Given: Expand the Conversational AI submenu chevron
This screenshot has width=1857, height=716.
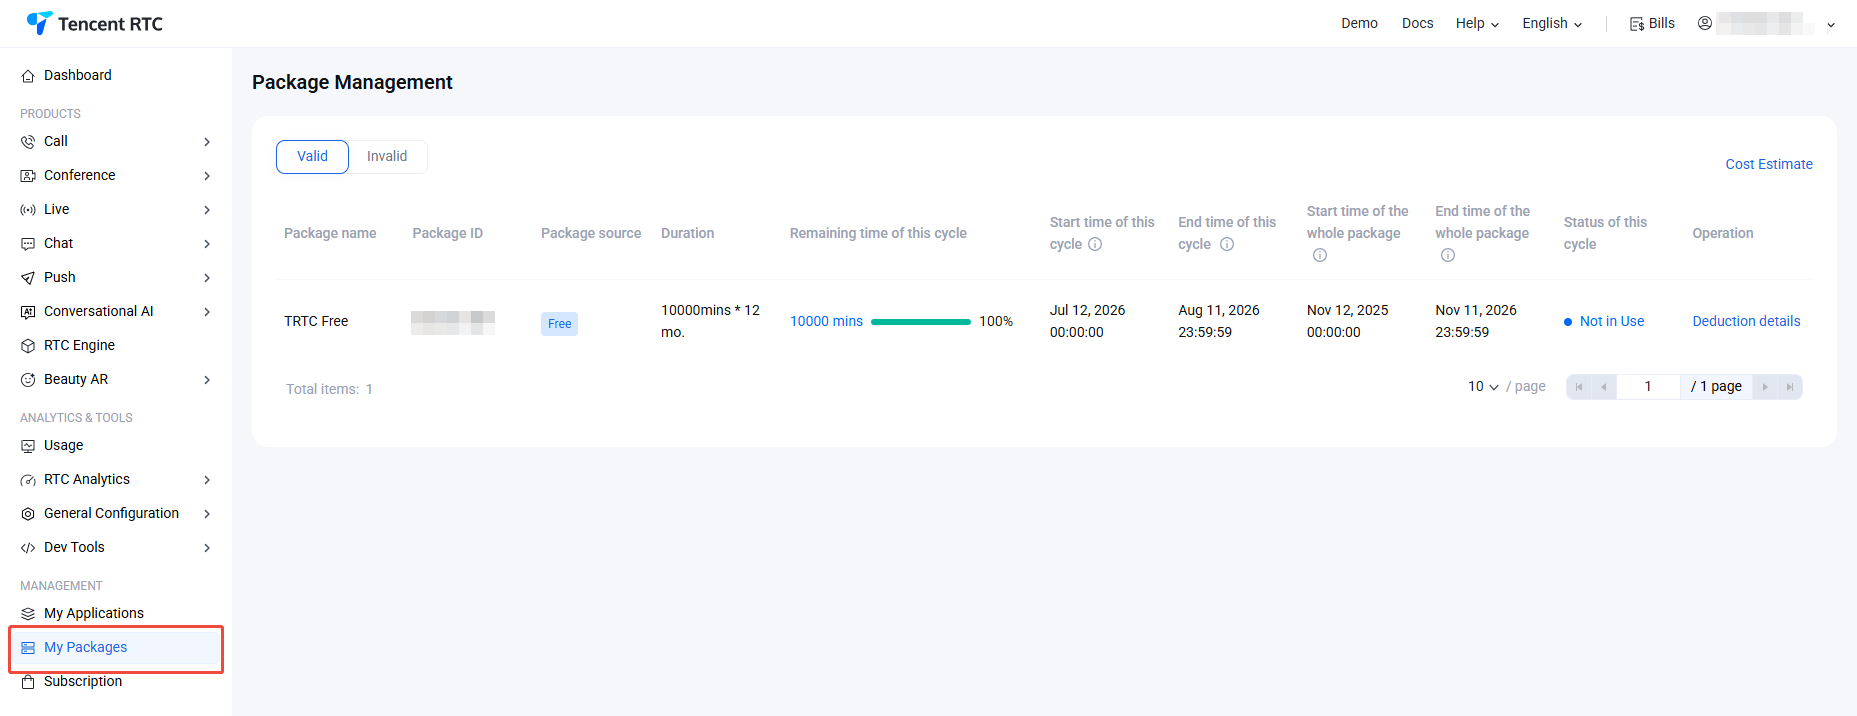Looking at the screenshot, I should pyautogui.click(x=207, y=312).
